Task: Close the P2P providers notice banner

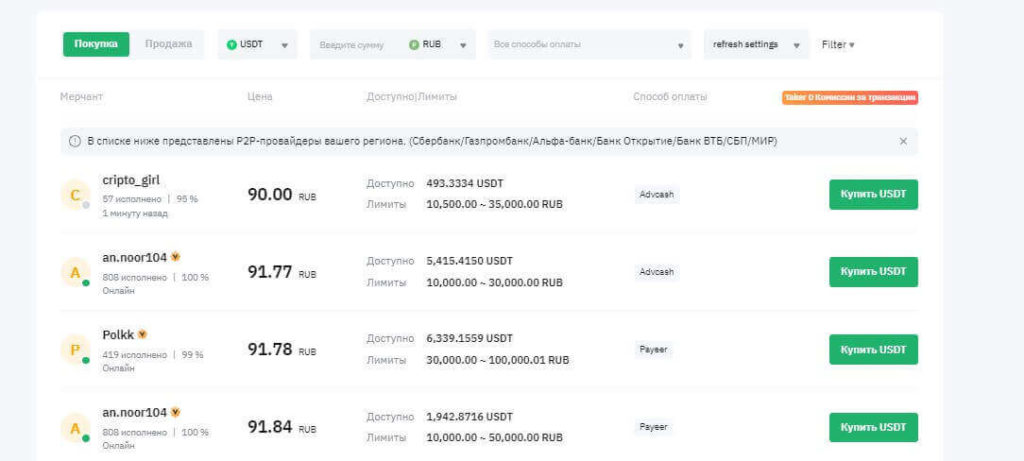Action: (903, 141)
